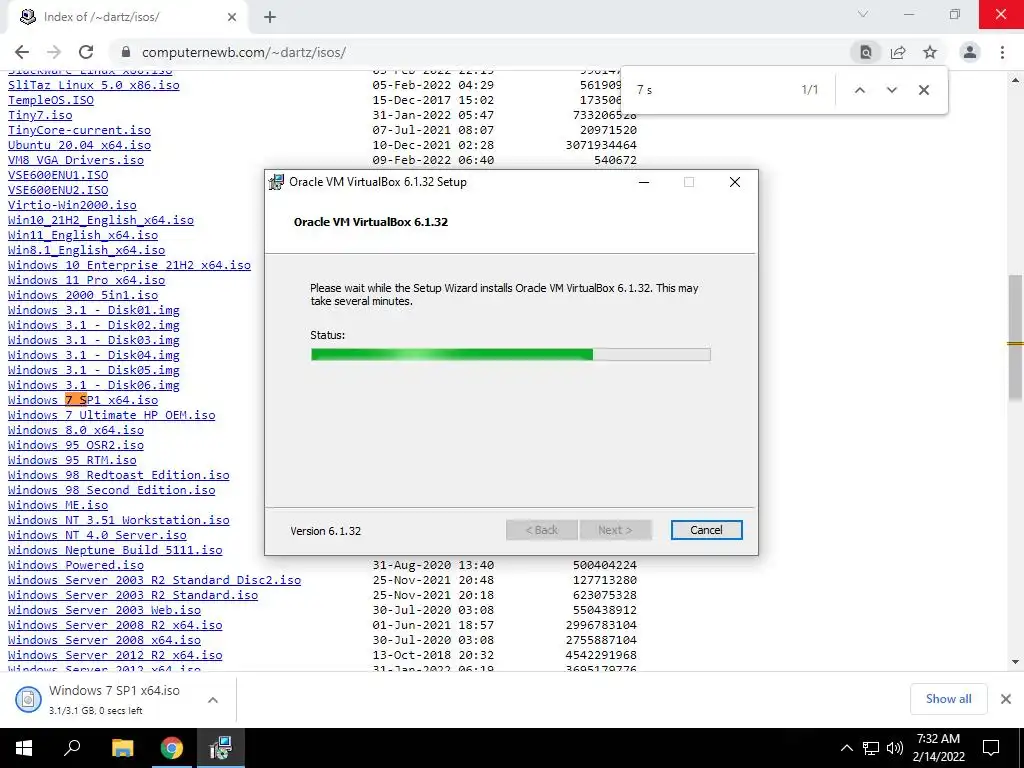The height and width of the screenshot is (768, 1024).
Task: Click the scrollbar down arrow
Action: (1015, 662)
